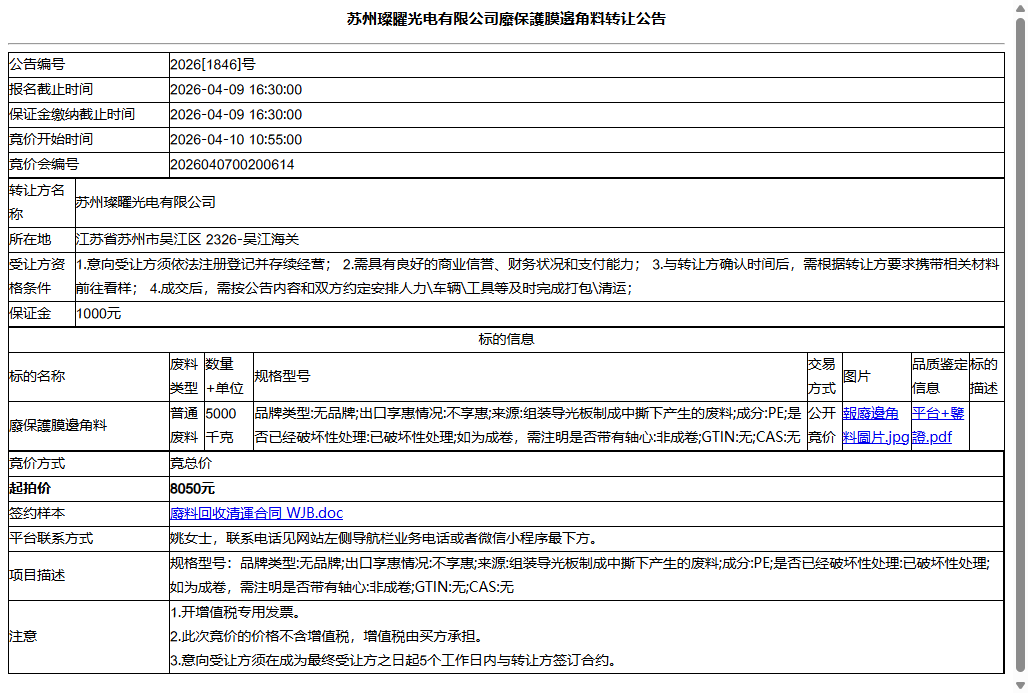Click the 转让方名称 label cell
This screenshot has height=693, width=1028.
tap(41, 202)
